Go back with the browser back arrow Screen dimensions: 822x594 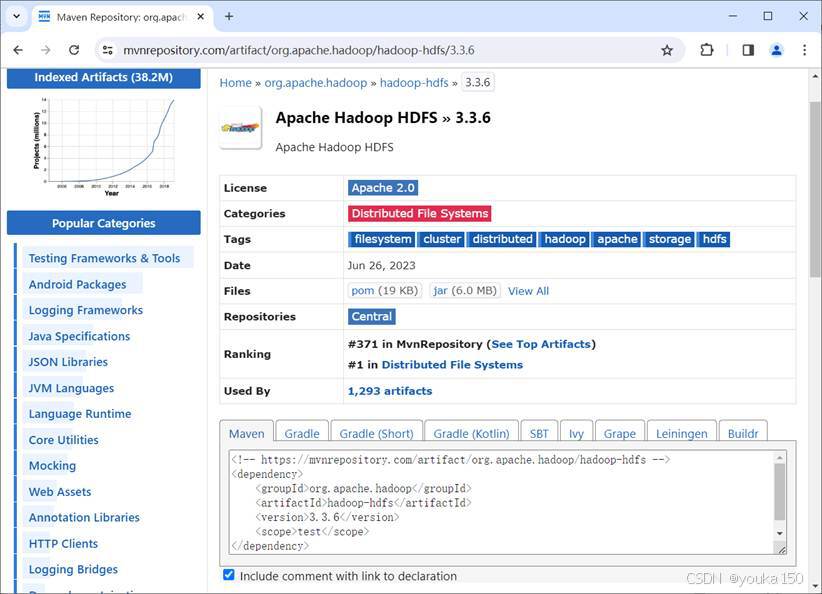[x=18, y=50]
